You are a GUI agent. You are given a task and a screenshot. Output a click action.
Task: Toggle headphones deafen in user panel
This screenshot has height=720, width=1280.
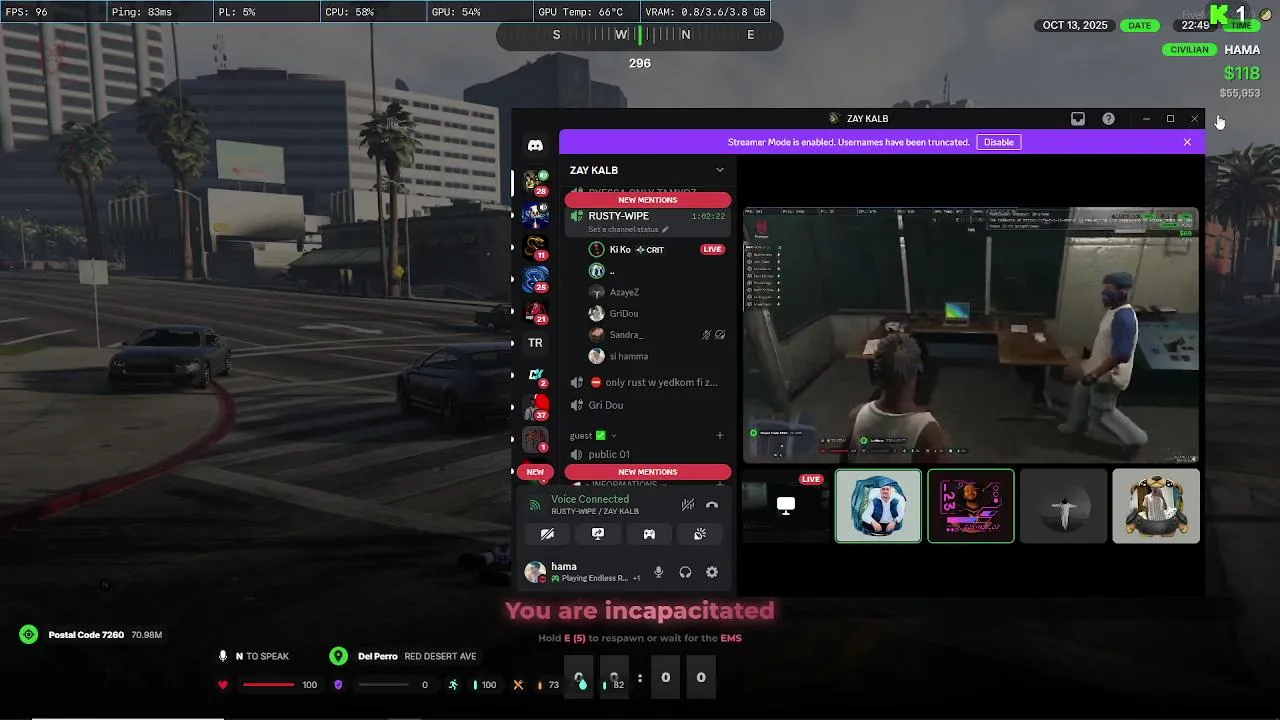(x=685, y=572)
